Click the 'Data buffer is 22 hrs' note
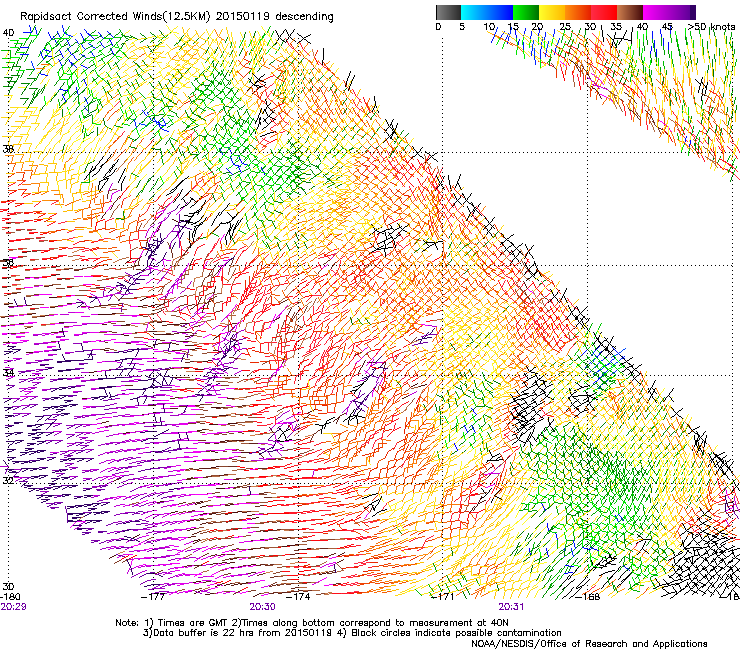740x650 pixels. 238,633
